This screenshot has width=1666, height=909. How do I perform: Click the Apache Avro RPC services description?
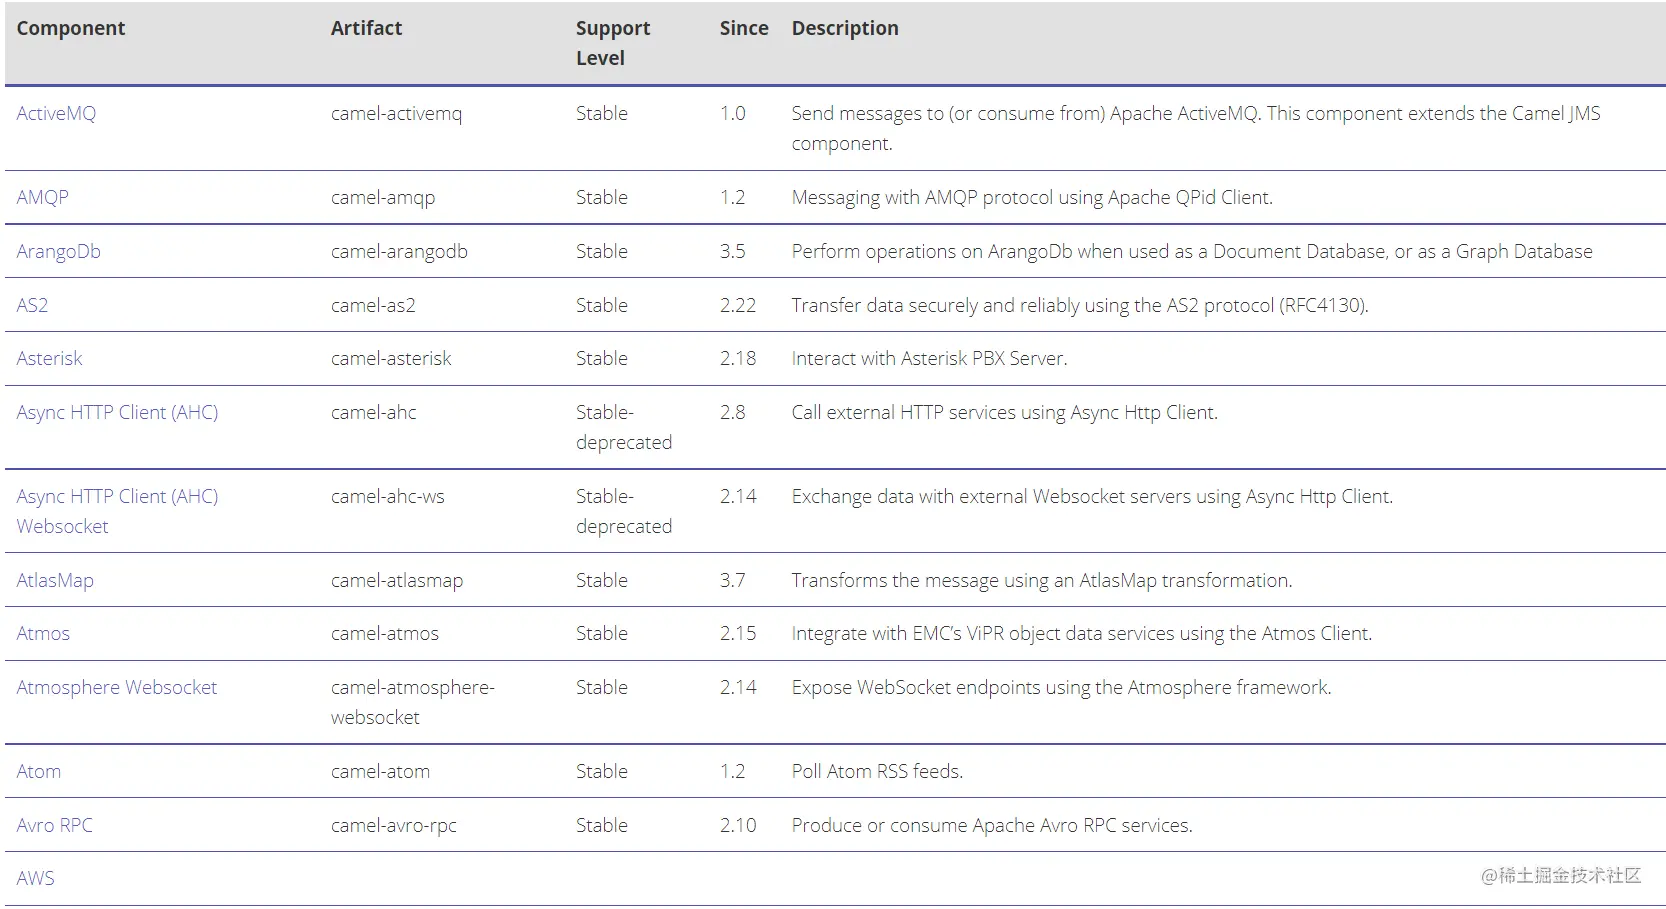click(992, 825)
